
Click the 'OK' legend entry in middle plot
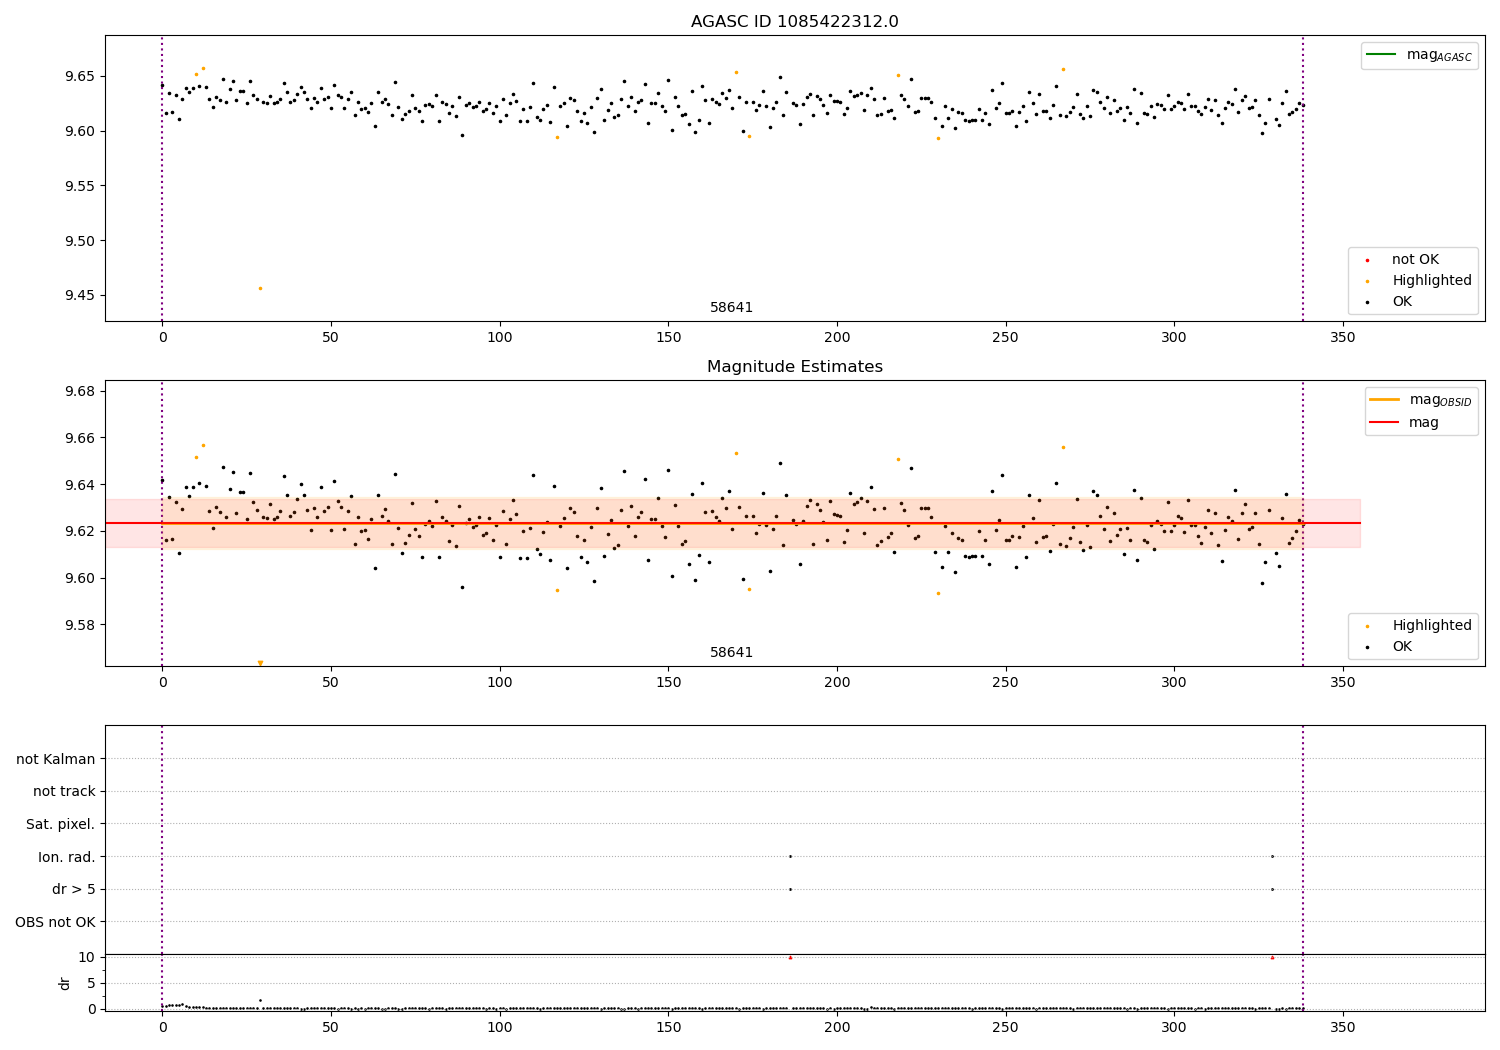click(x=1402, y=647)
